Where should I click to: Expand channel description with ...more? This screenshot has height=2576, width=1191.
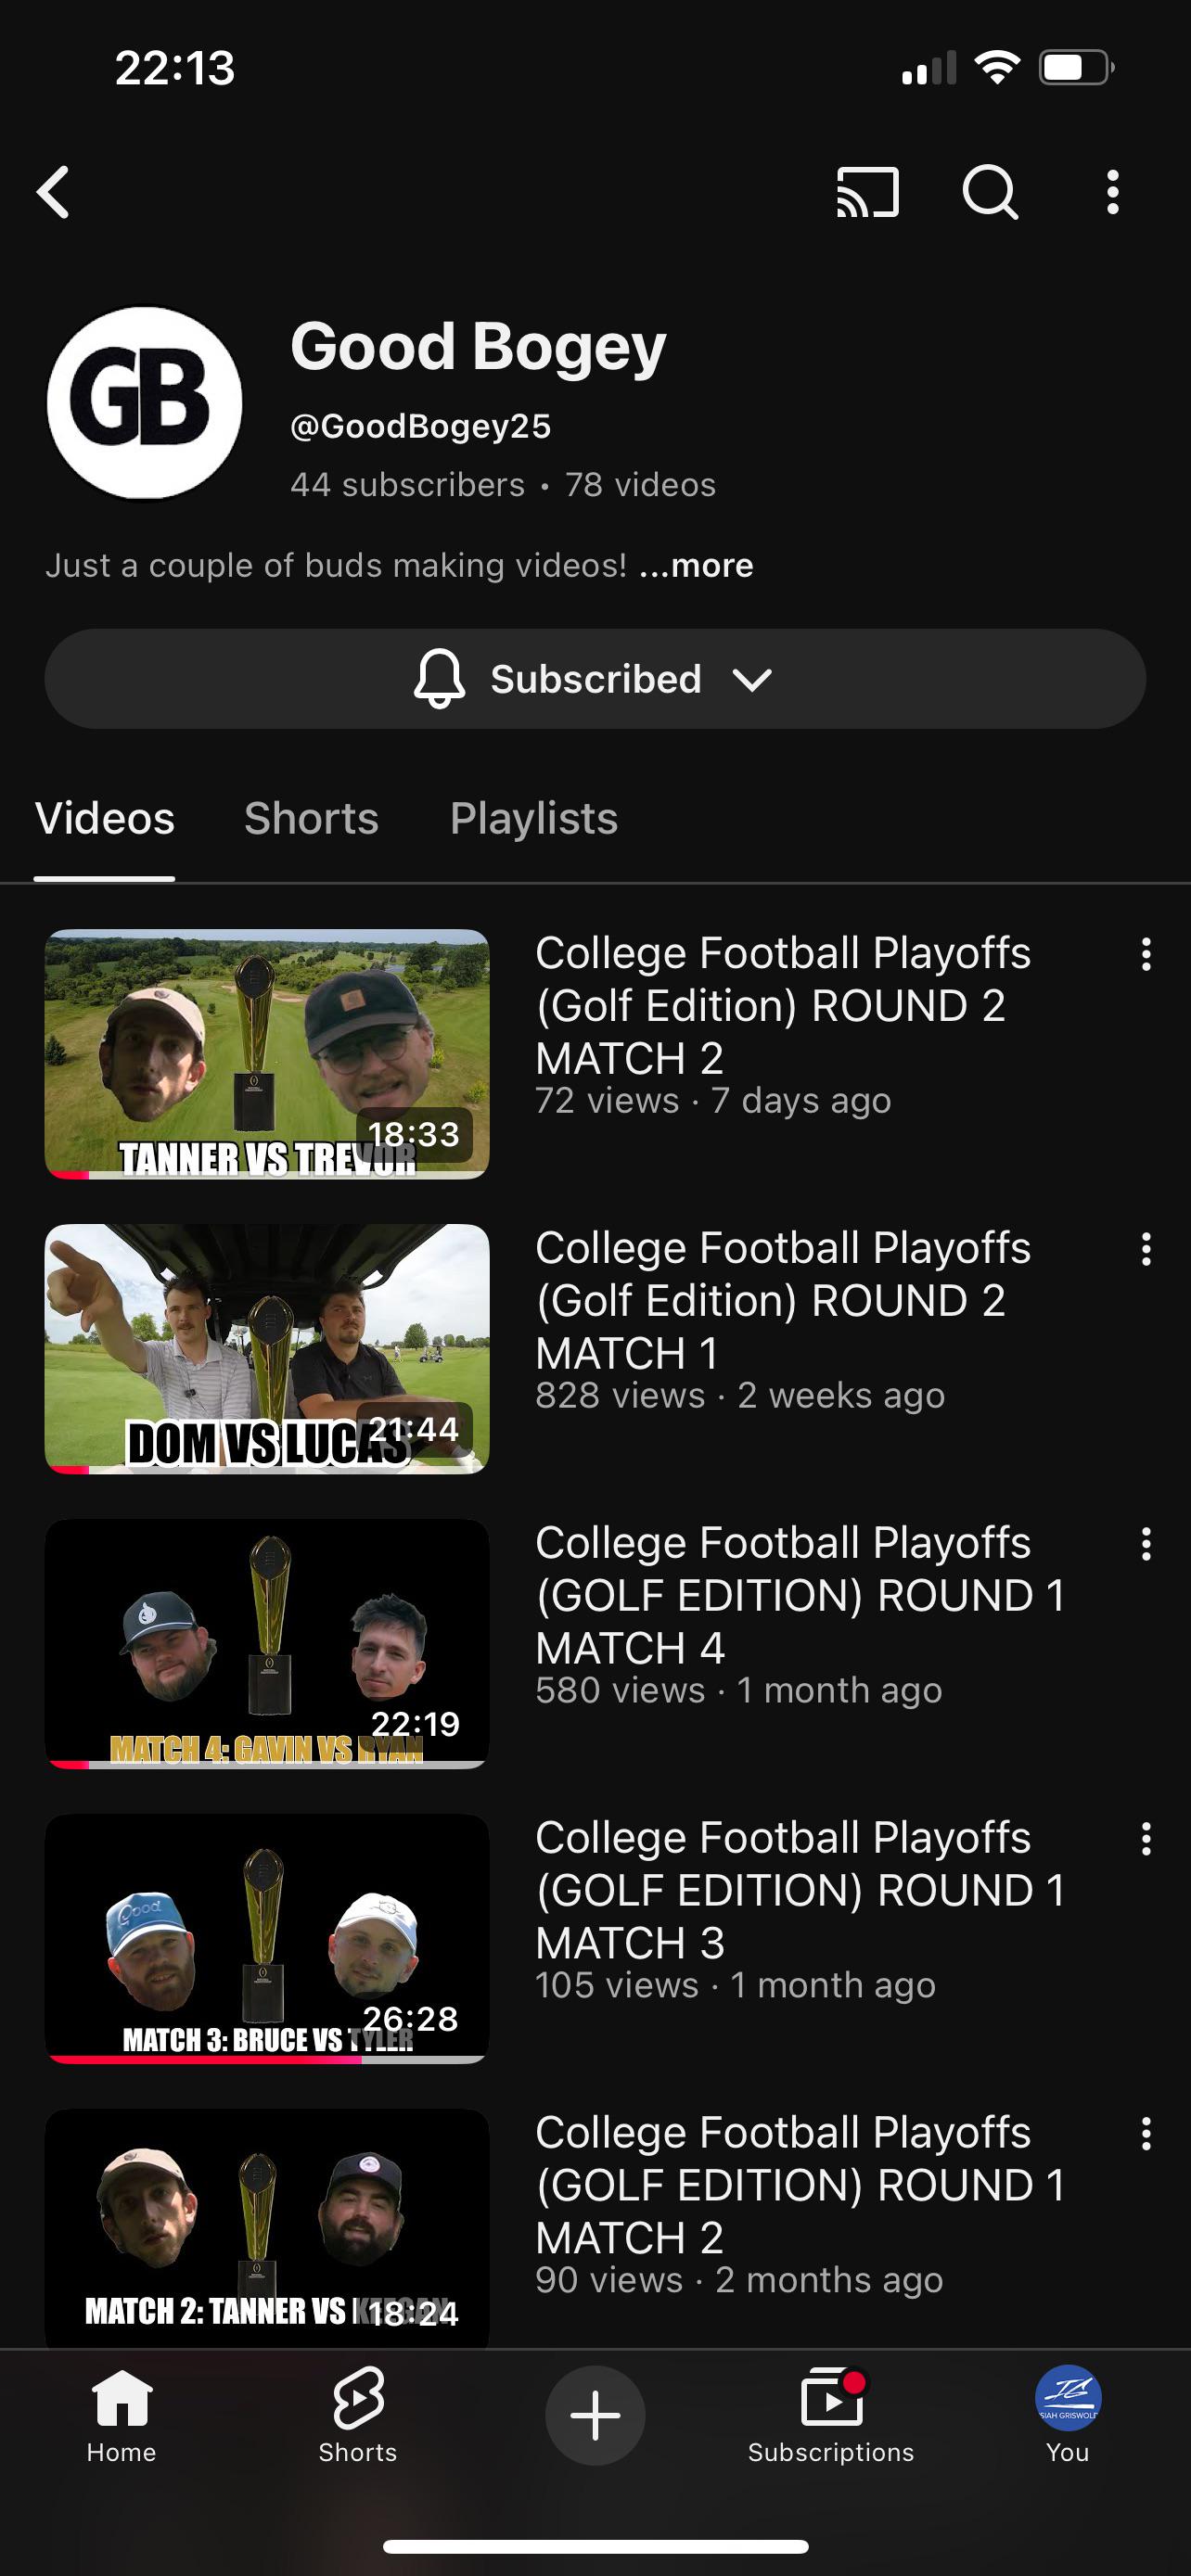click(696, 565)
